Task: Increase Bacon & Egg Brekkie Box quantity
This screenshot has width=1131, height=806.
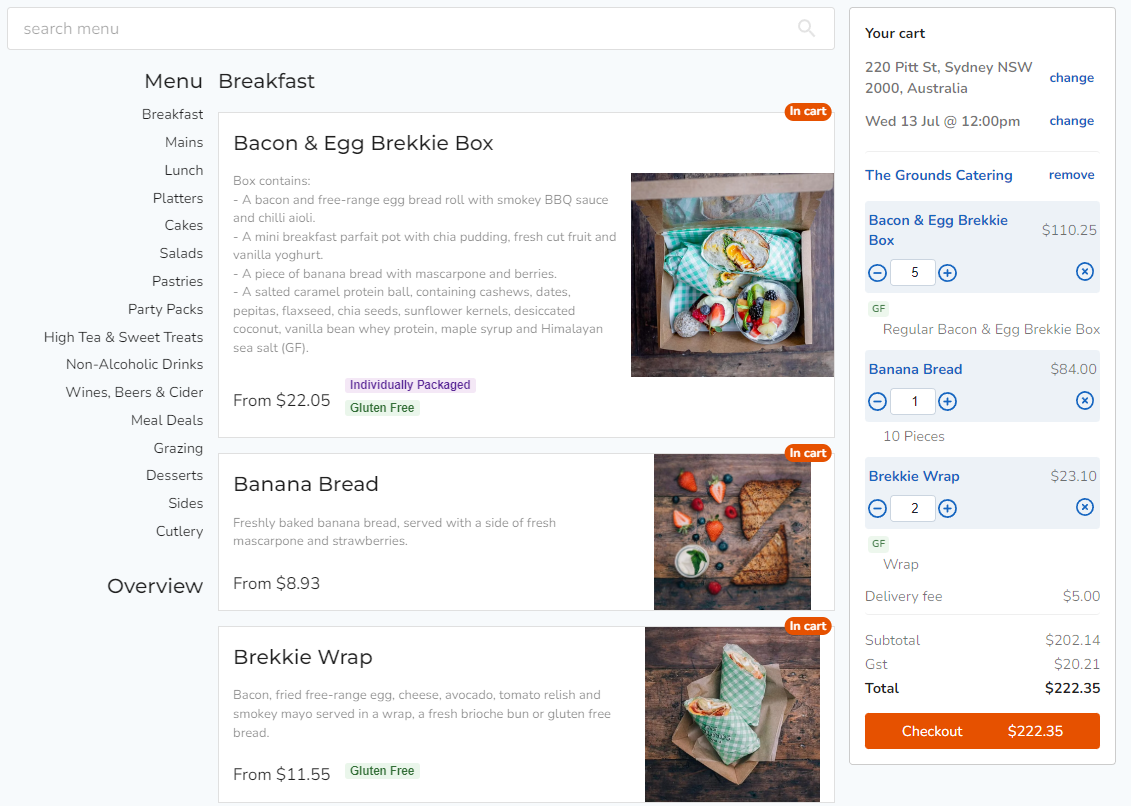Action: pos(948,272)
